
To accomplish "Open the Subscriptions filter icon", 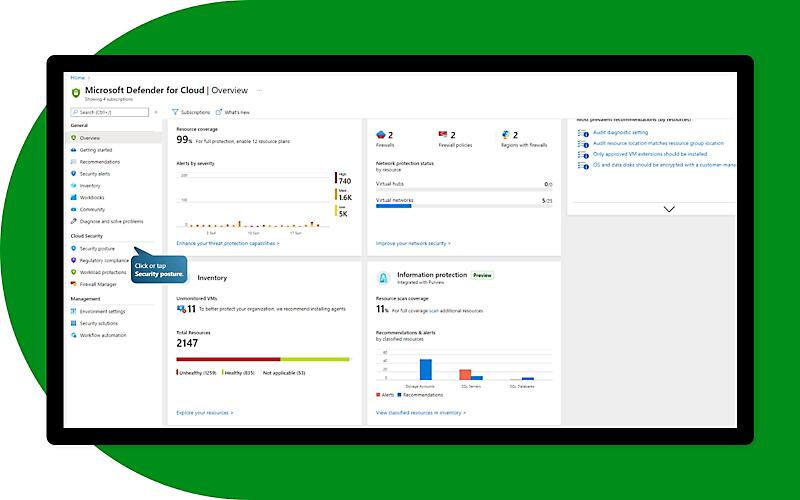I will (176, 113).
